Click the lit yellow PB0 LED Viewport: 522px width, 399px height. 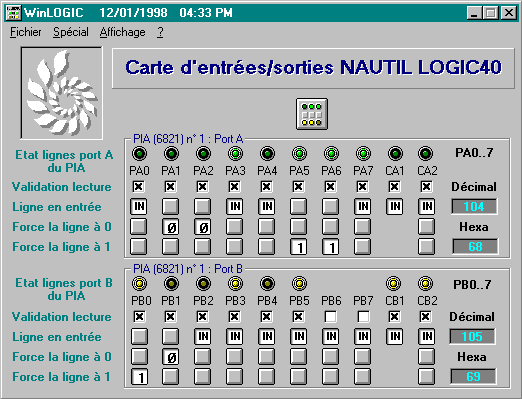point(139,283)
